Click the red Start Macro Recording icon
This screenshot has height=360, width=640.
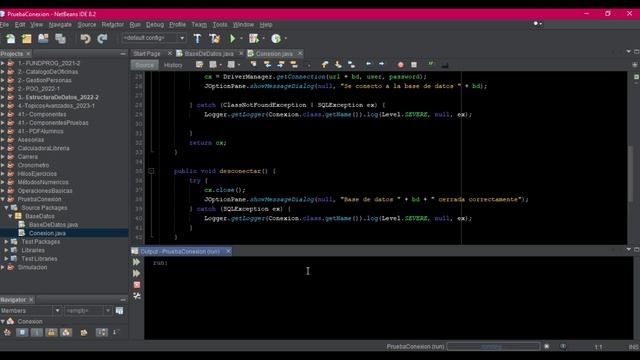pyautogui.click(x=401, y=64)
